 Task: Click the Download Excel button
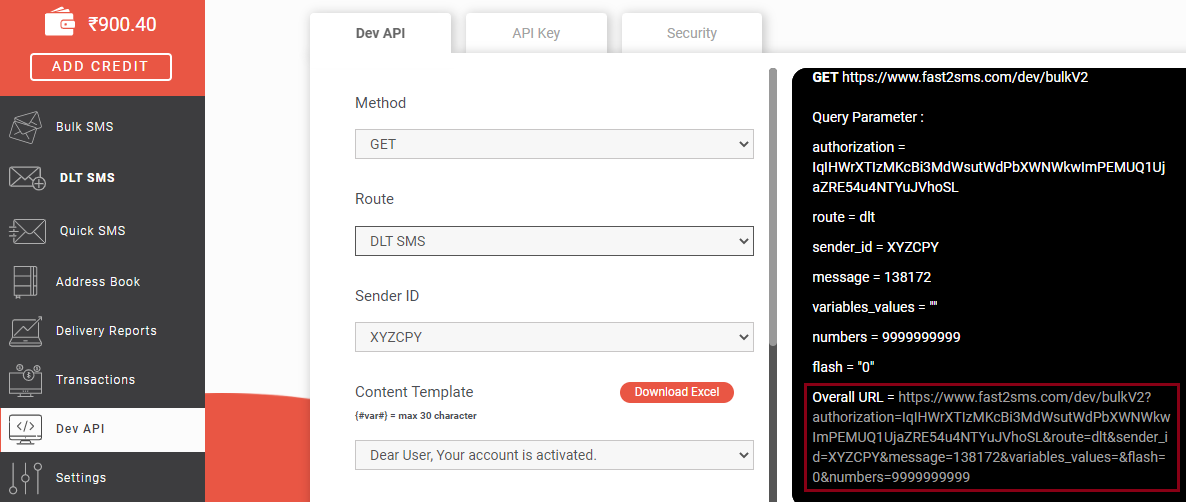point(677,392)
